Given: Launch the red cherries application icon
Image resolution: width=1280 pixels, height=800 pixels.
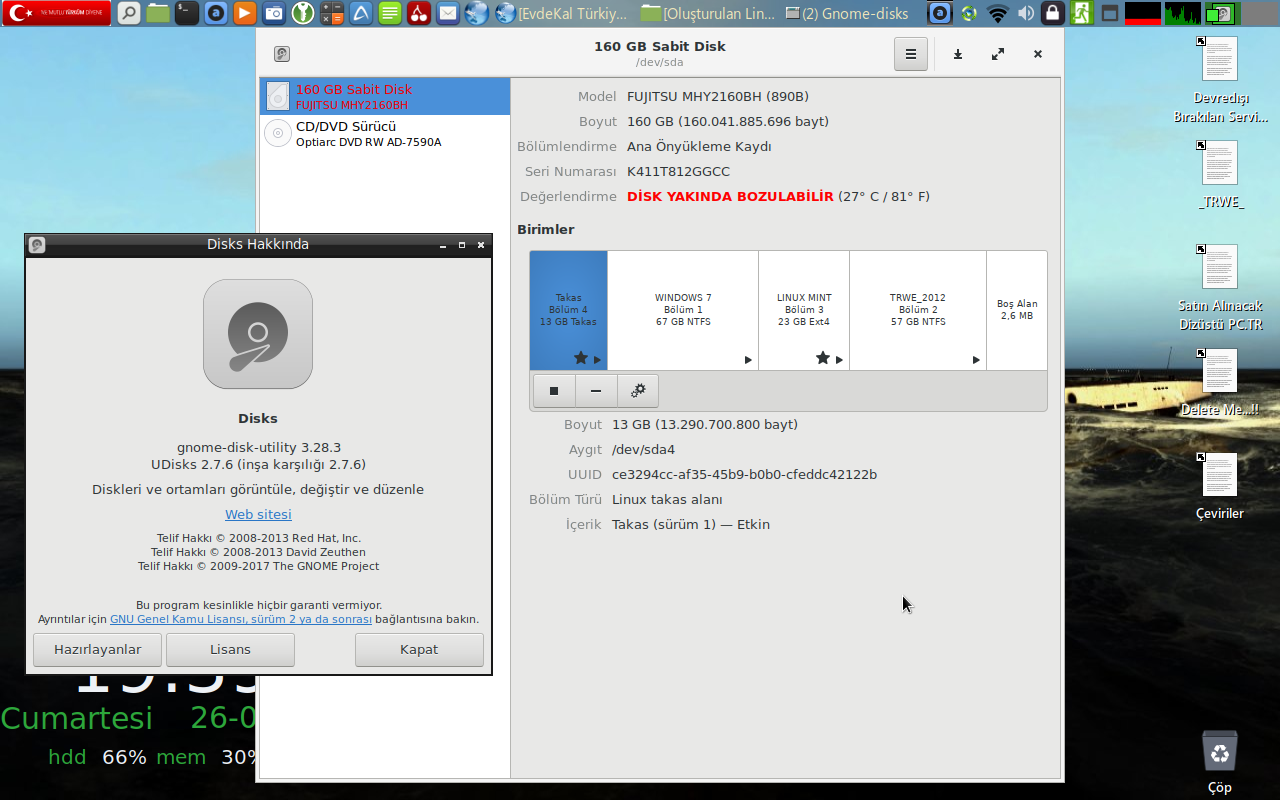Looking at the screenshot, I should [x=419, y=13].
